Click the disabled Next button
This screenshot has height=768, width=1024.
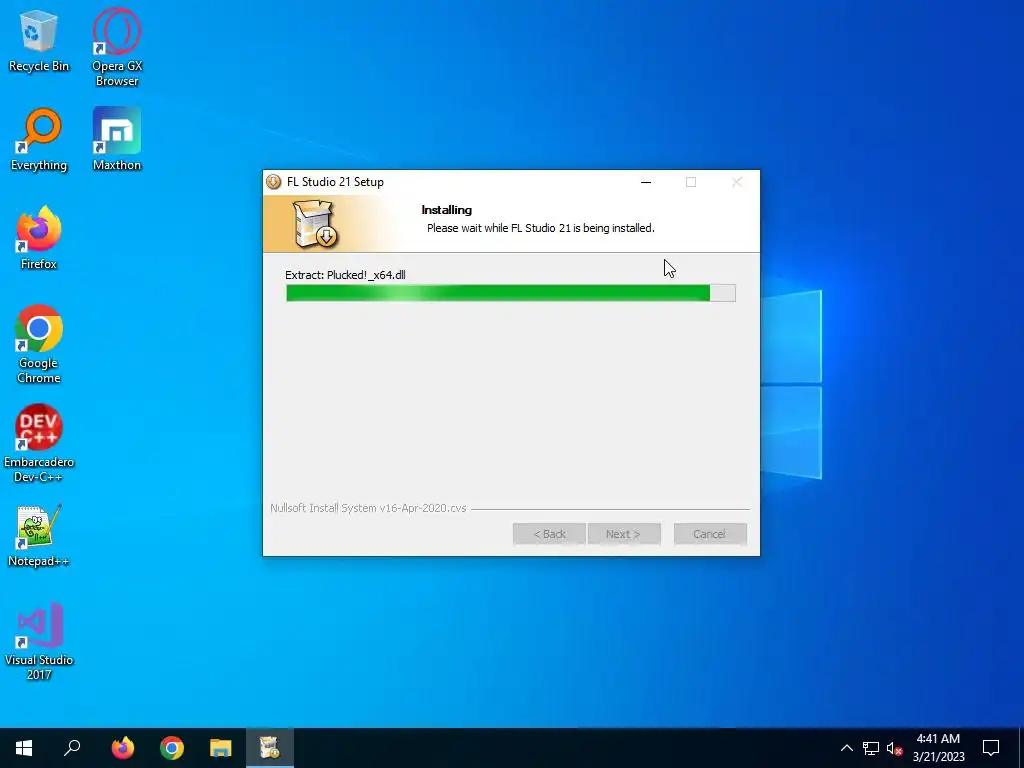pos(624,534)
